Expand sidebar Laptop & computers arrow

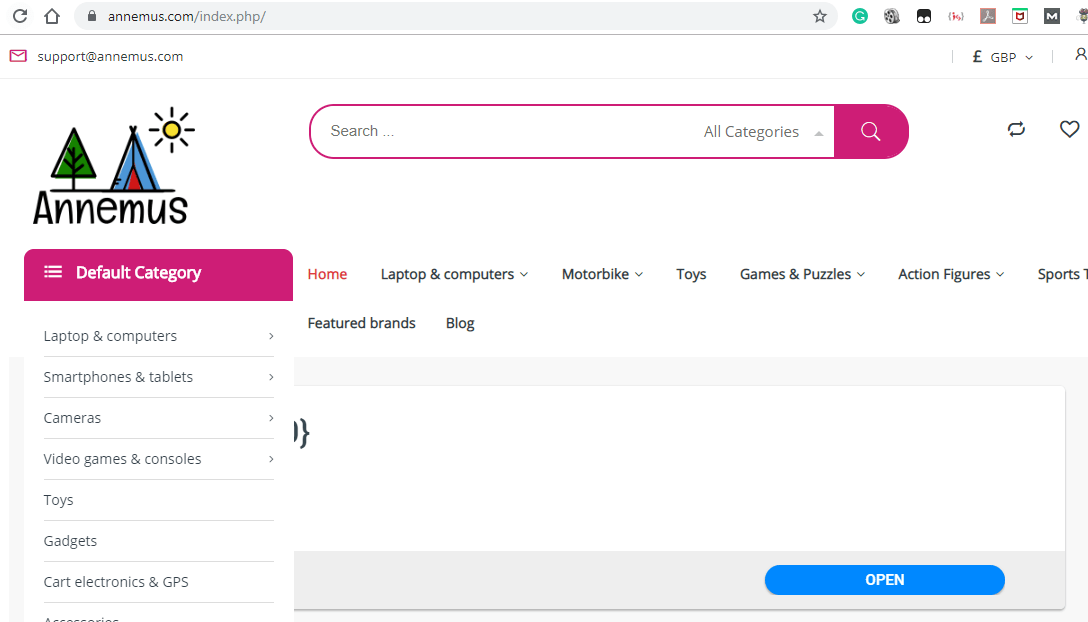pos(271,336)
